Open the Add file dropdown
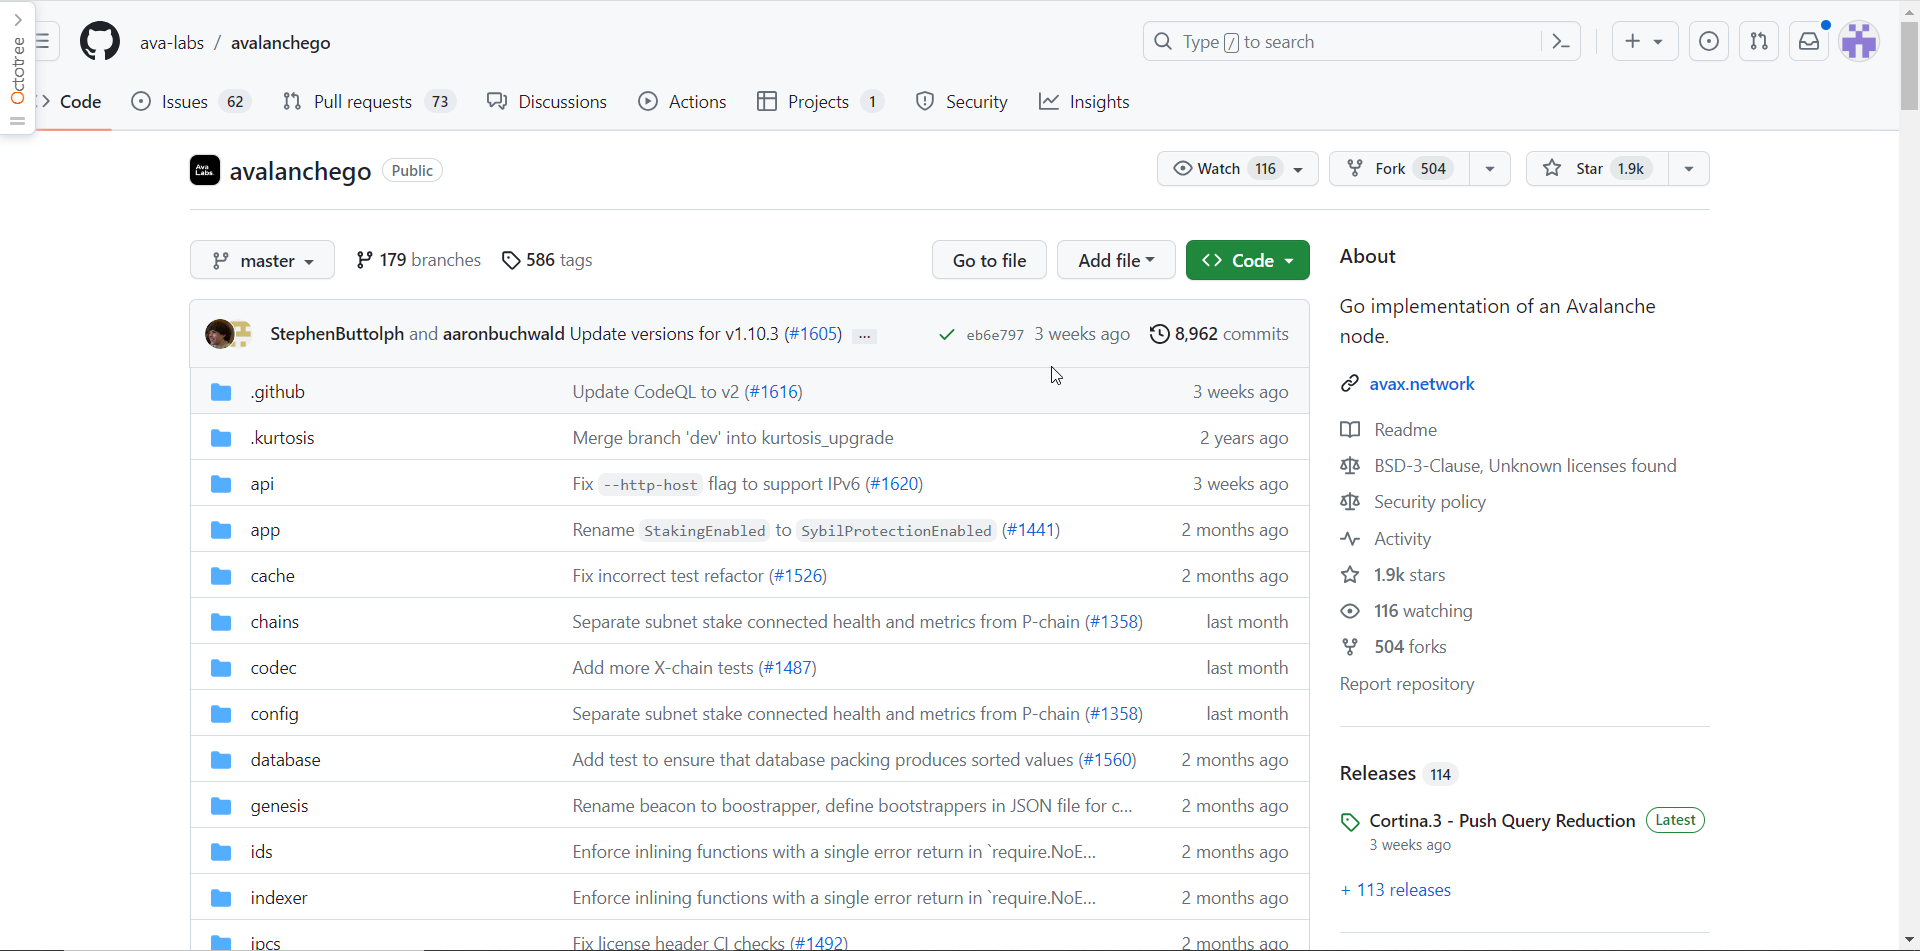 (x=1116, y=260)
